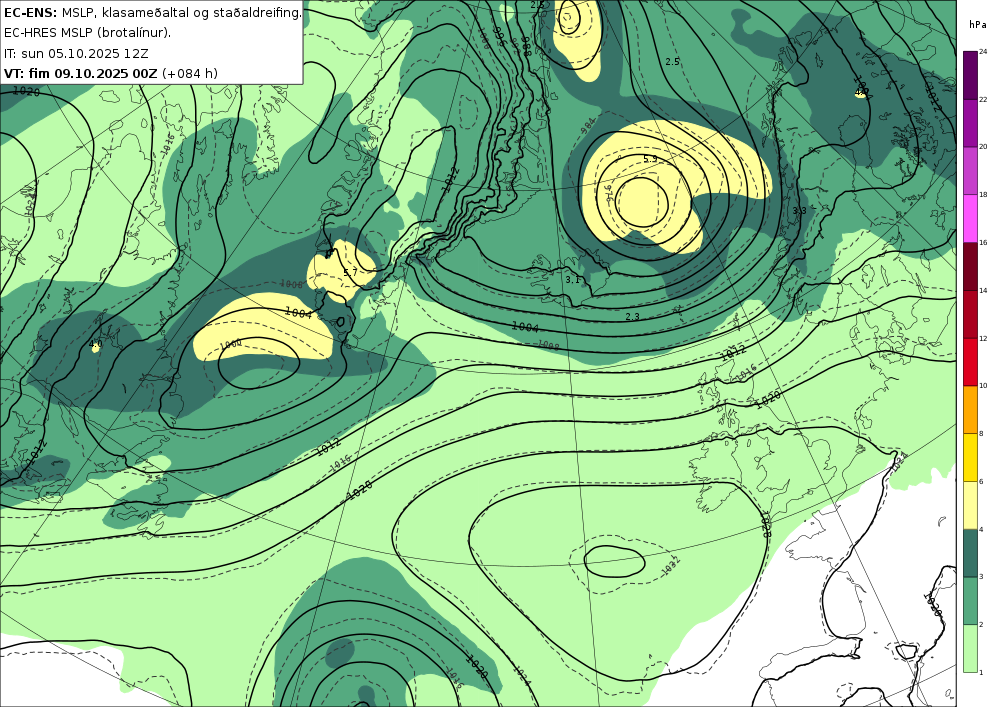
Task: Pick the orange 8–10 hPa legend segment
Action: pos(970,409)
